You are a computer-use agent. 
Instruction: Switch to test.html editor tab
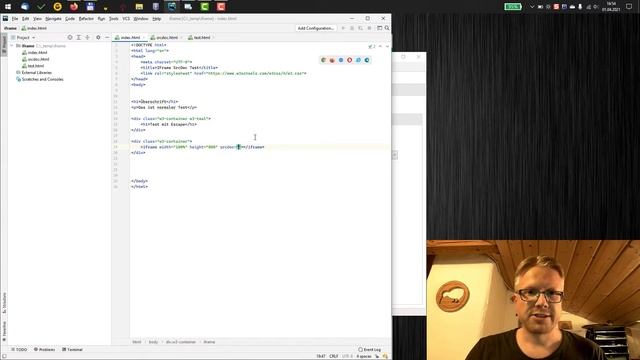click(202, 37)
